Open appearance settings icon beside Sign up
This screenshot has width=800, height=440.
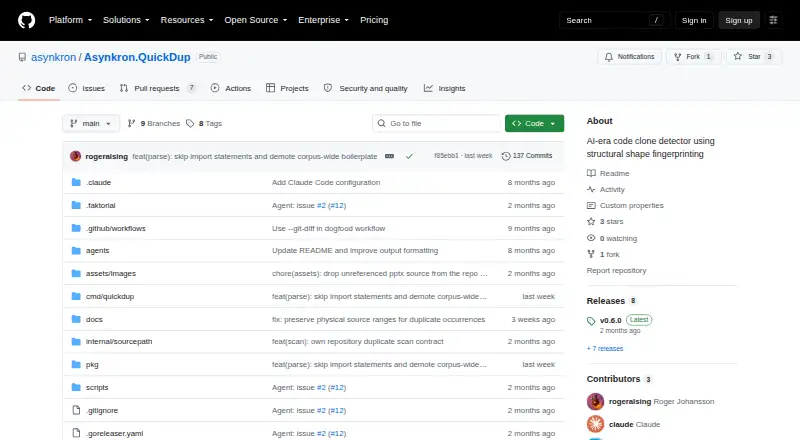point(773,20)
